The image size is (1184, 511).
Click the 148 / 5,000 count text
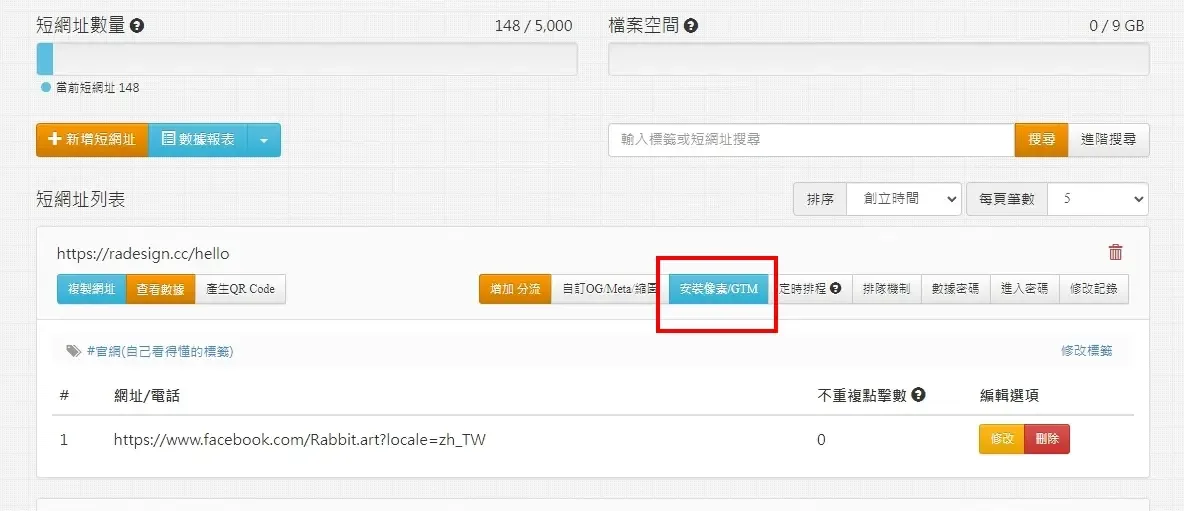click(533, 26)
